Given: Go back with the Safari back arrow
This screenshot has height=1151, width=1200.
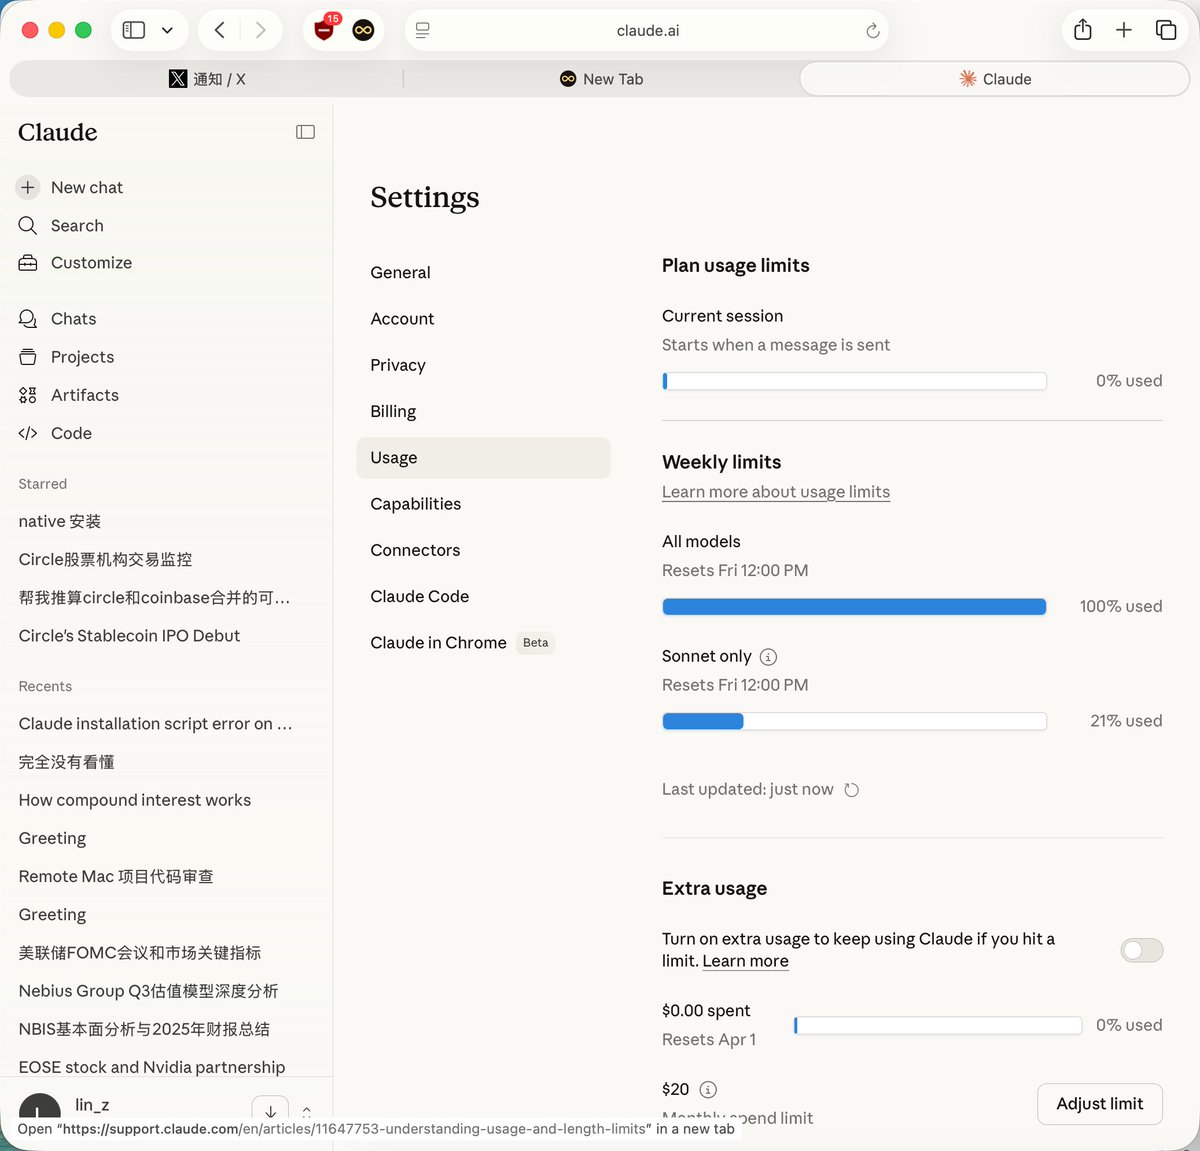Looking at the screenshot, I should (x=220, y=30).
